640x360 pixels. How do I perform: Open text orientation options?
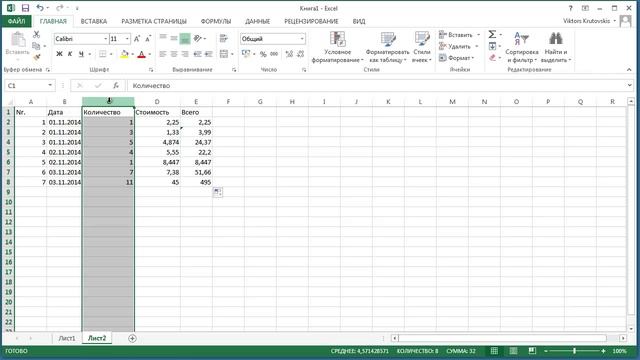198,38
